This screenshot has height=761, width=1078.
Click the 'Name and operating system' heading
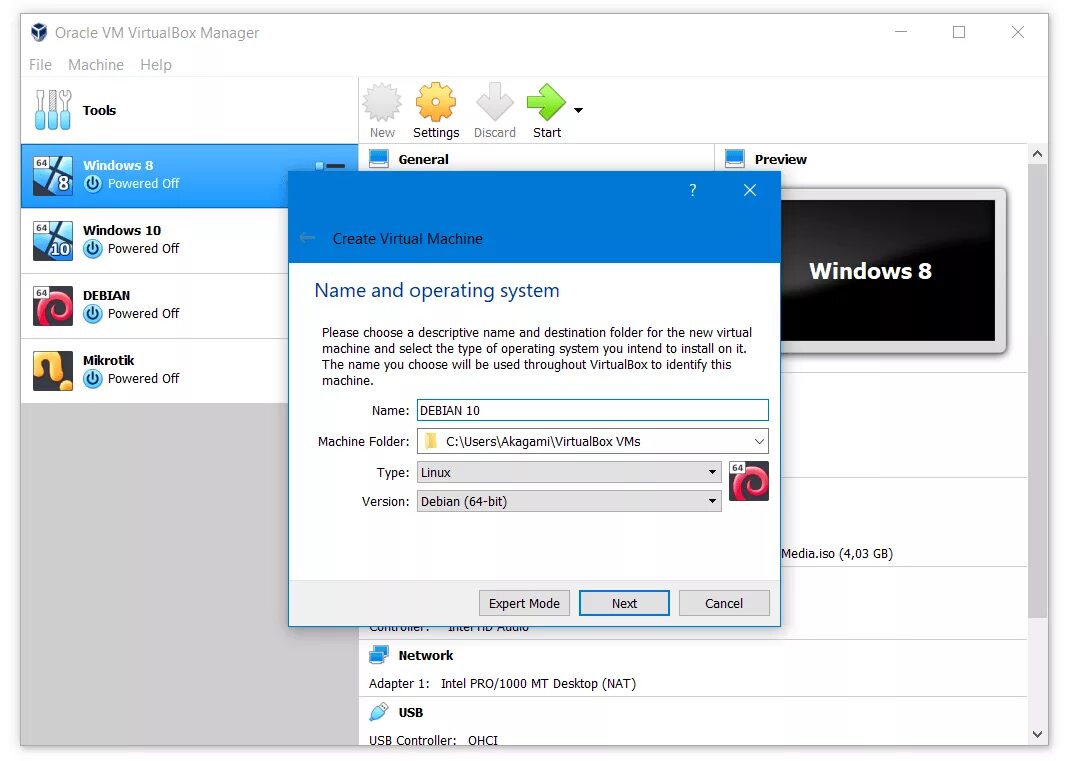[x=437, y=291]
